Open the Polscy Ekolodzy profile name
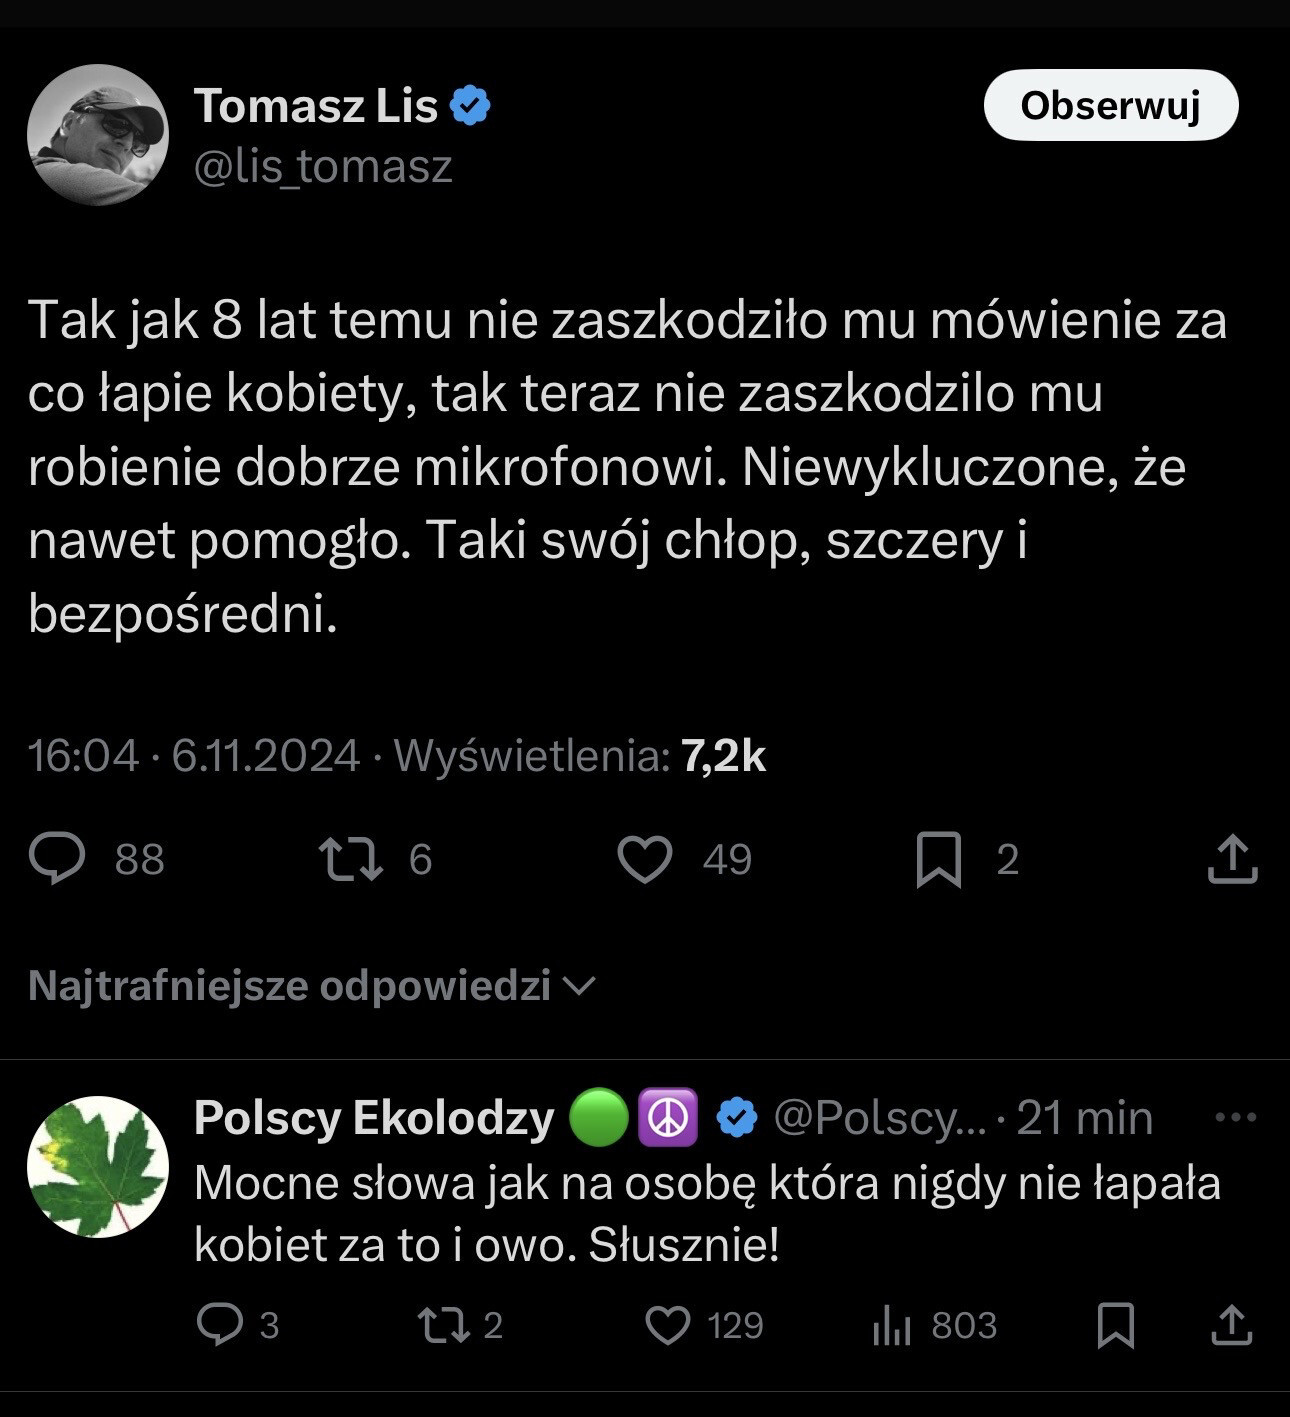The width and height of the screenshot is (1290, 1417). pos(374,1118)
